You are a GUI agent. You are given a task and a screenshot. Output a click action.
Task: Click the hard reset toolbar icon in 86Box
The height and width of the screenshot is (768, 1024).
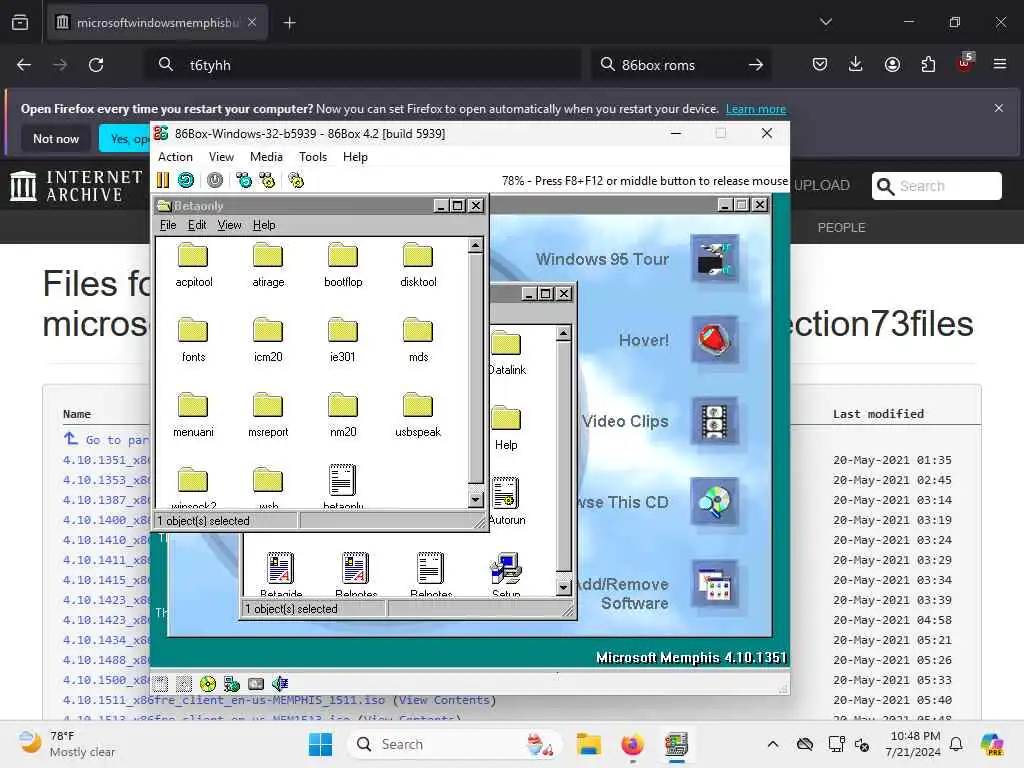[186, 180]
